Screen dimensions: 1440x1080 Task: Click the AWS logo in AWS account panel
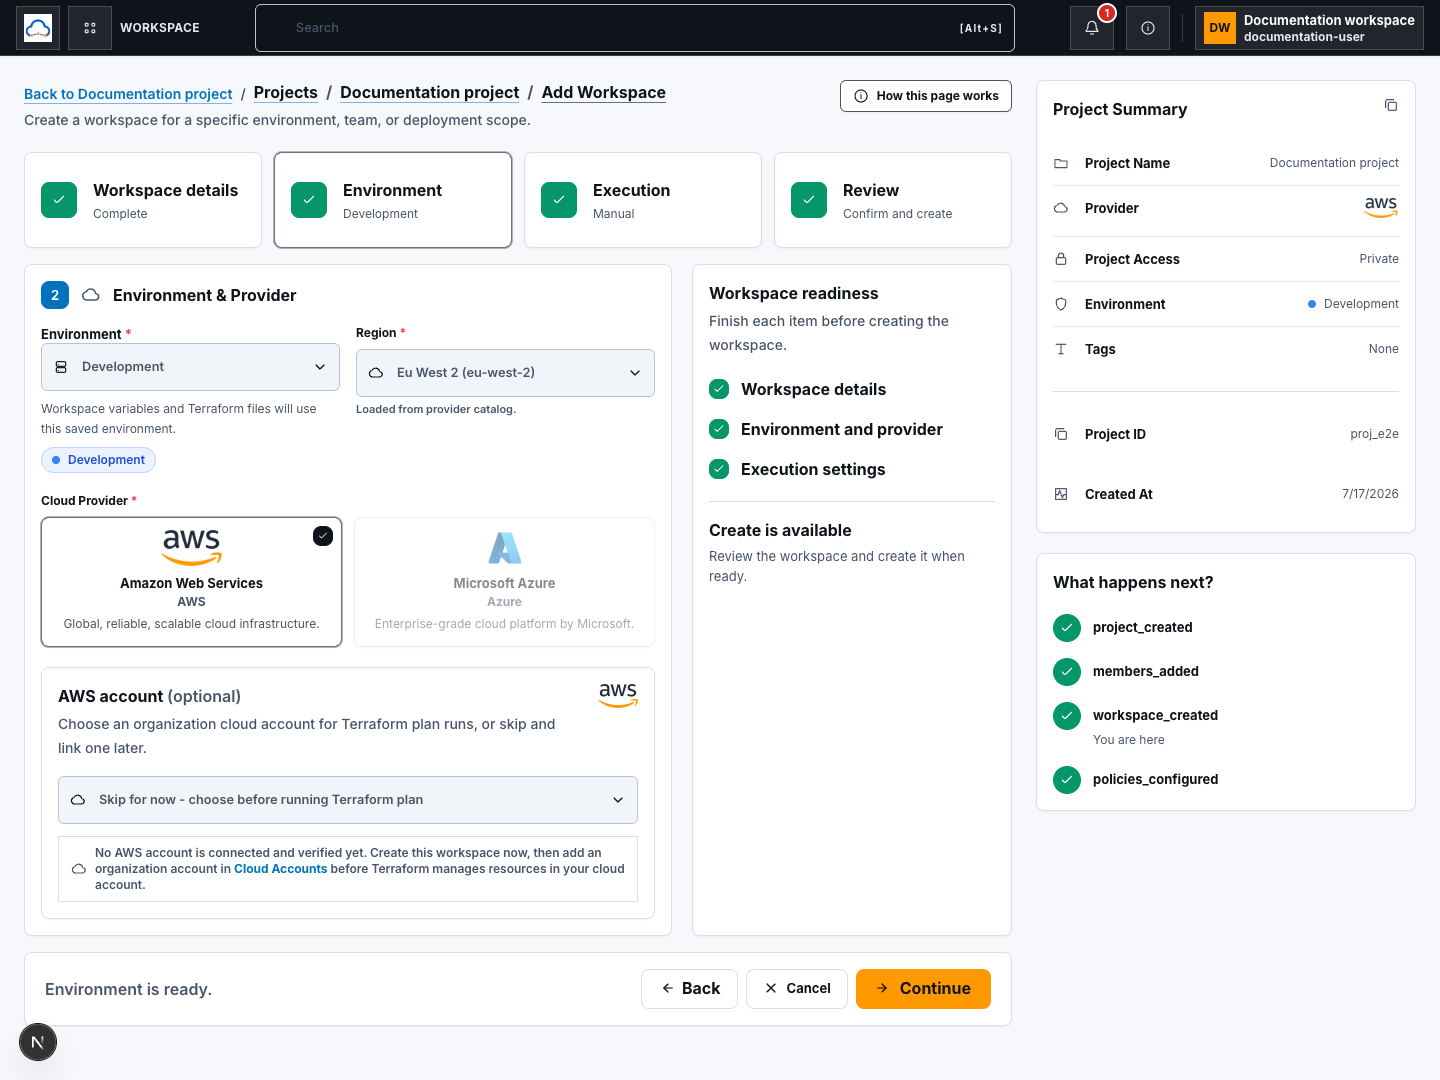tap(618, 694)
